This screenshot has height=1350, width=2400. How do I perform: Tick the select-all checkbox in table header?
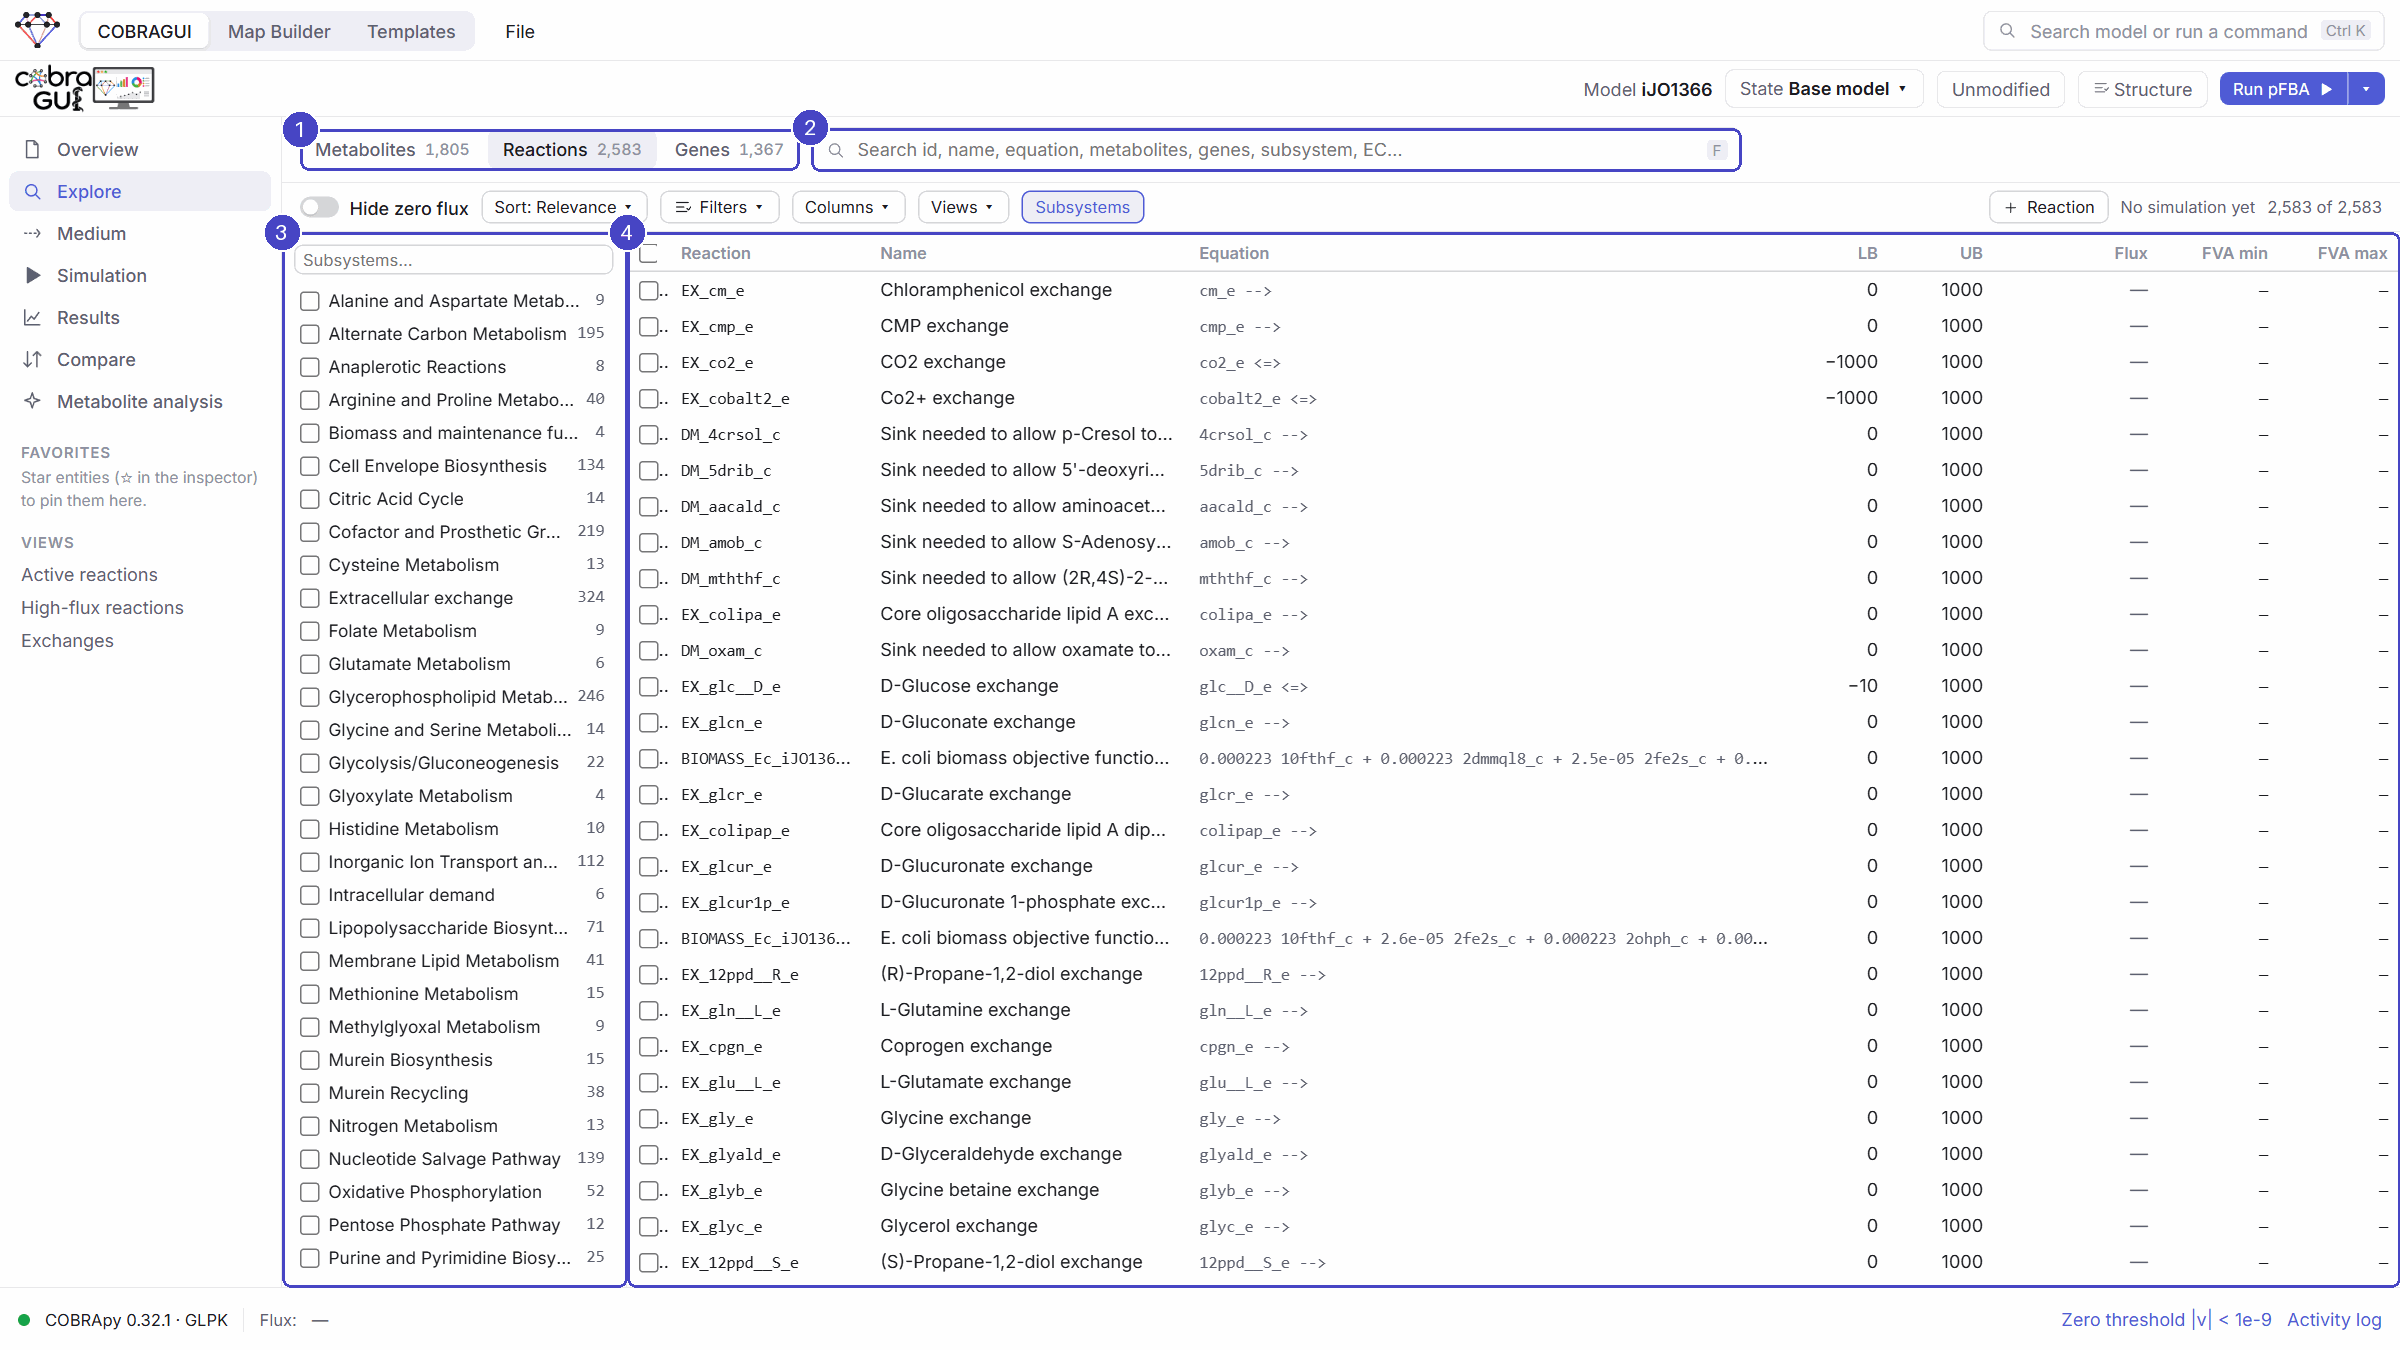click(x=650, y=253)
